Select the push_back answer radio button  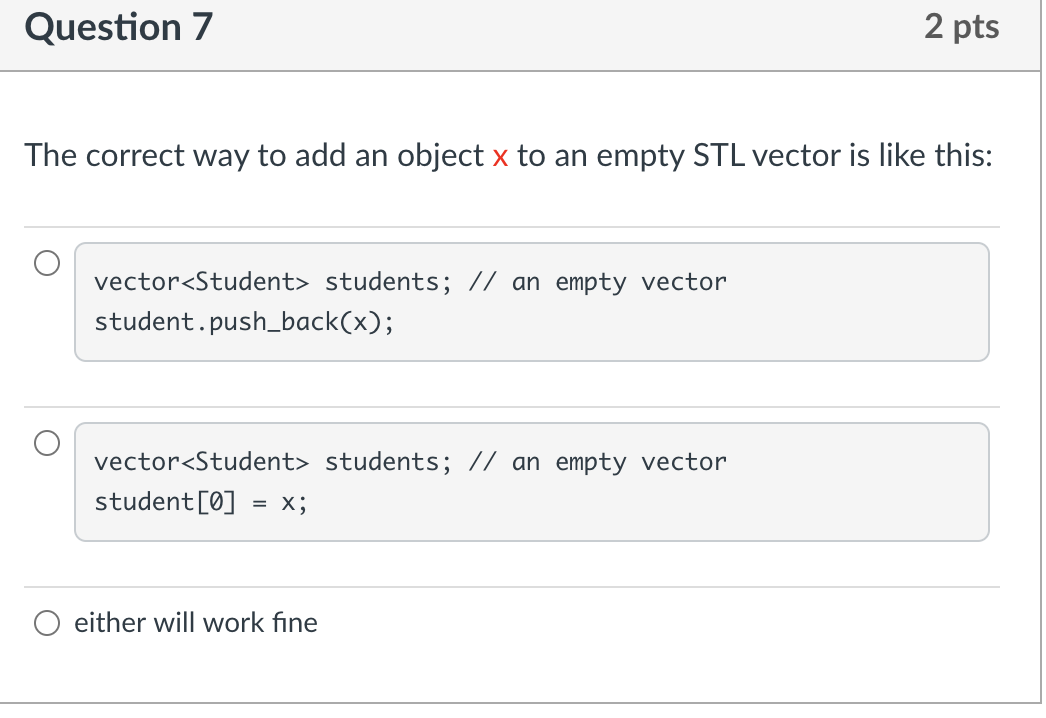[x=46, y=264]
